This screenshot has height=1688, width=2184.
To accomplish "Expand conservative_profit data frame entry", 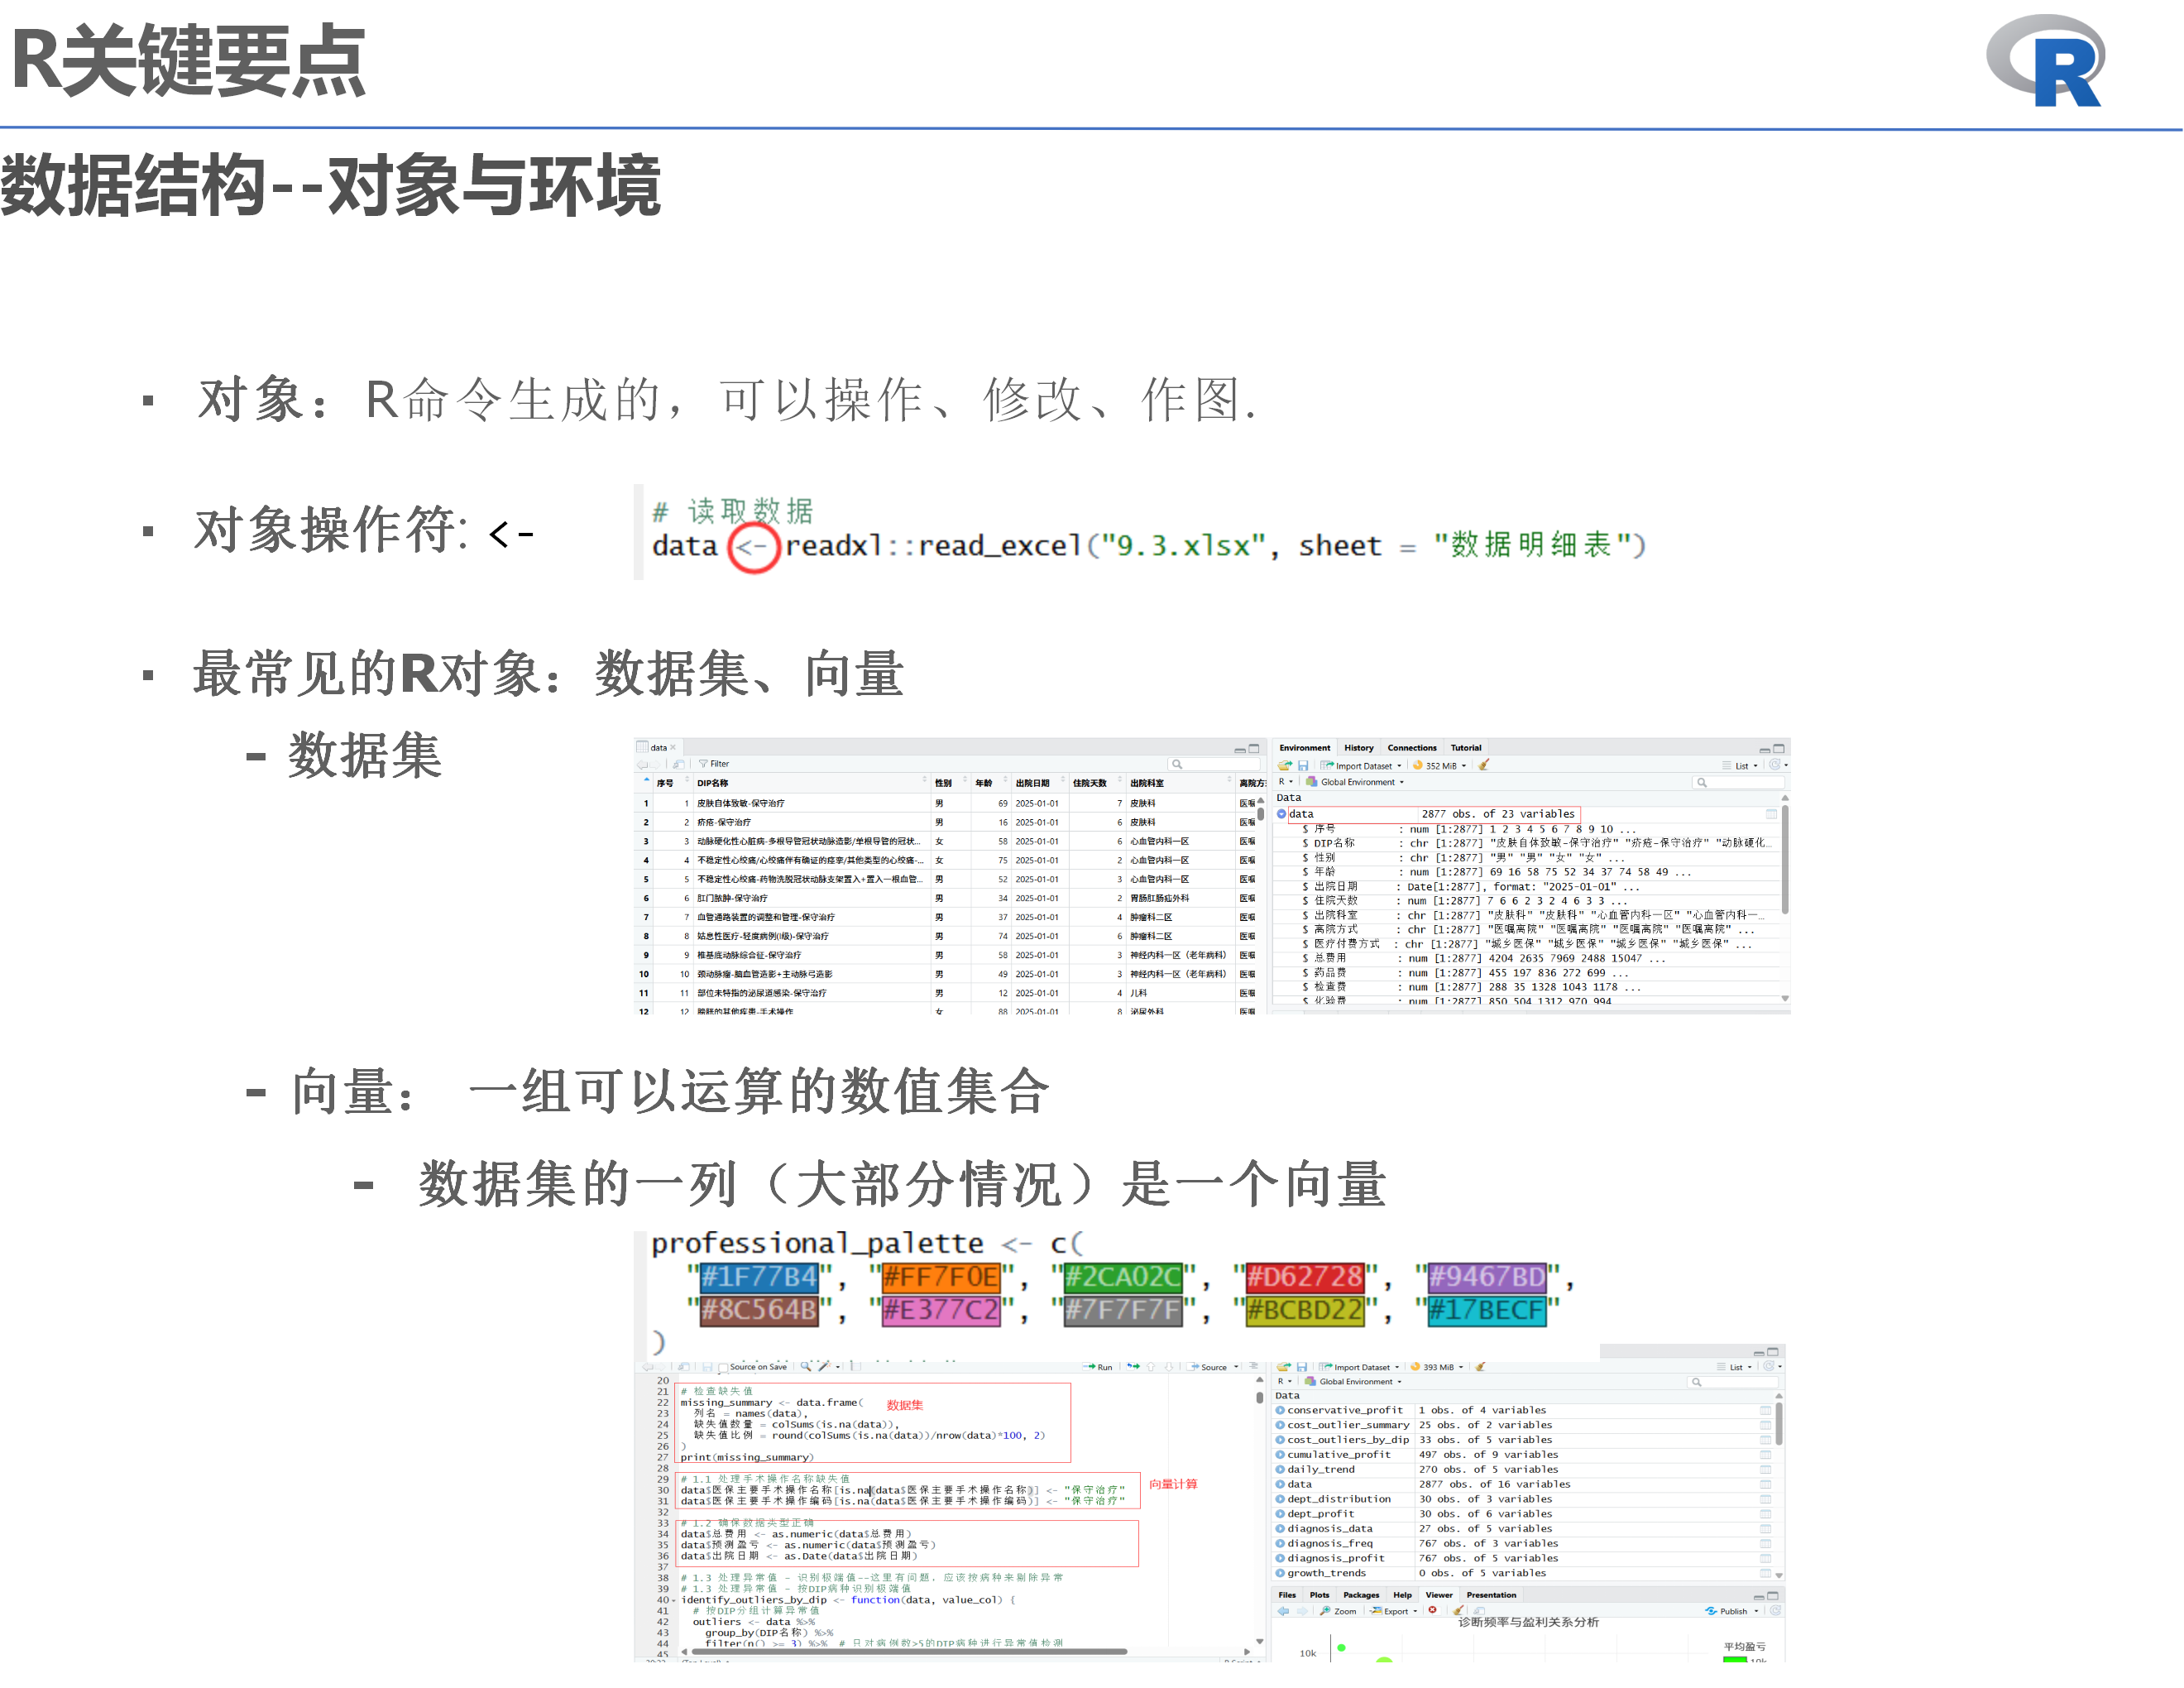I will click(x=1280, y=1410).
